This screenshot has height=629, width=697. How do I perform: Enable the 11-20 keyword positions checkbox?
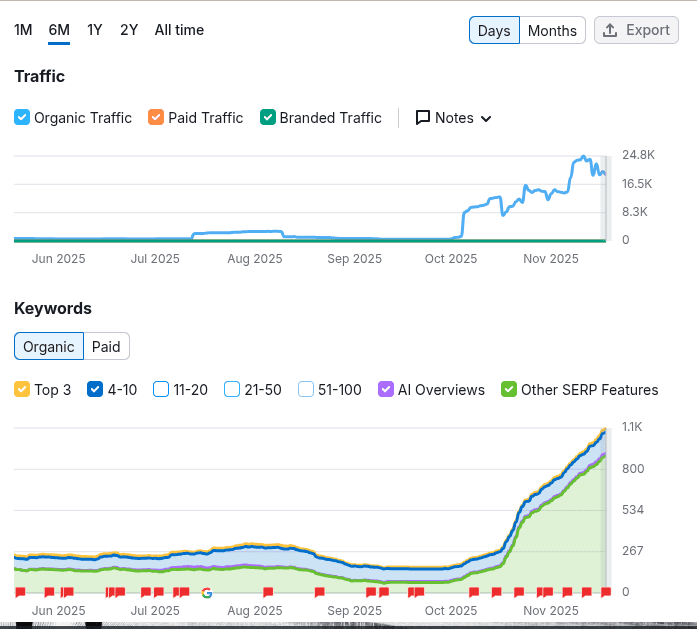161,390
